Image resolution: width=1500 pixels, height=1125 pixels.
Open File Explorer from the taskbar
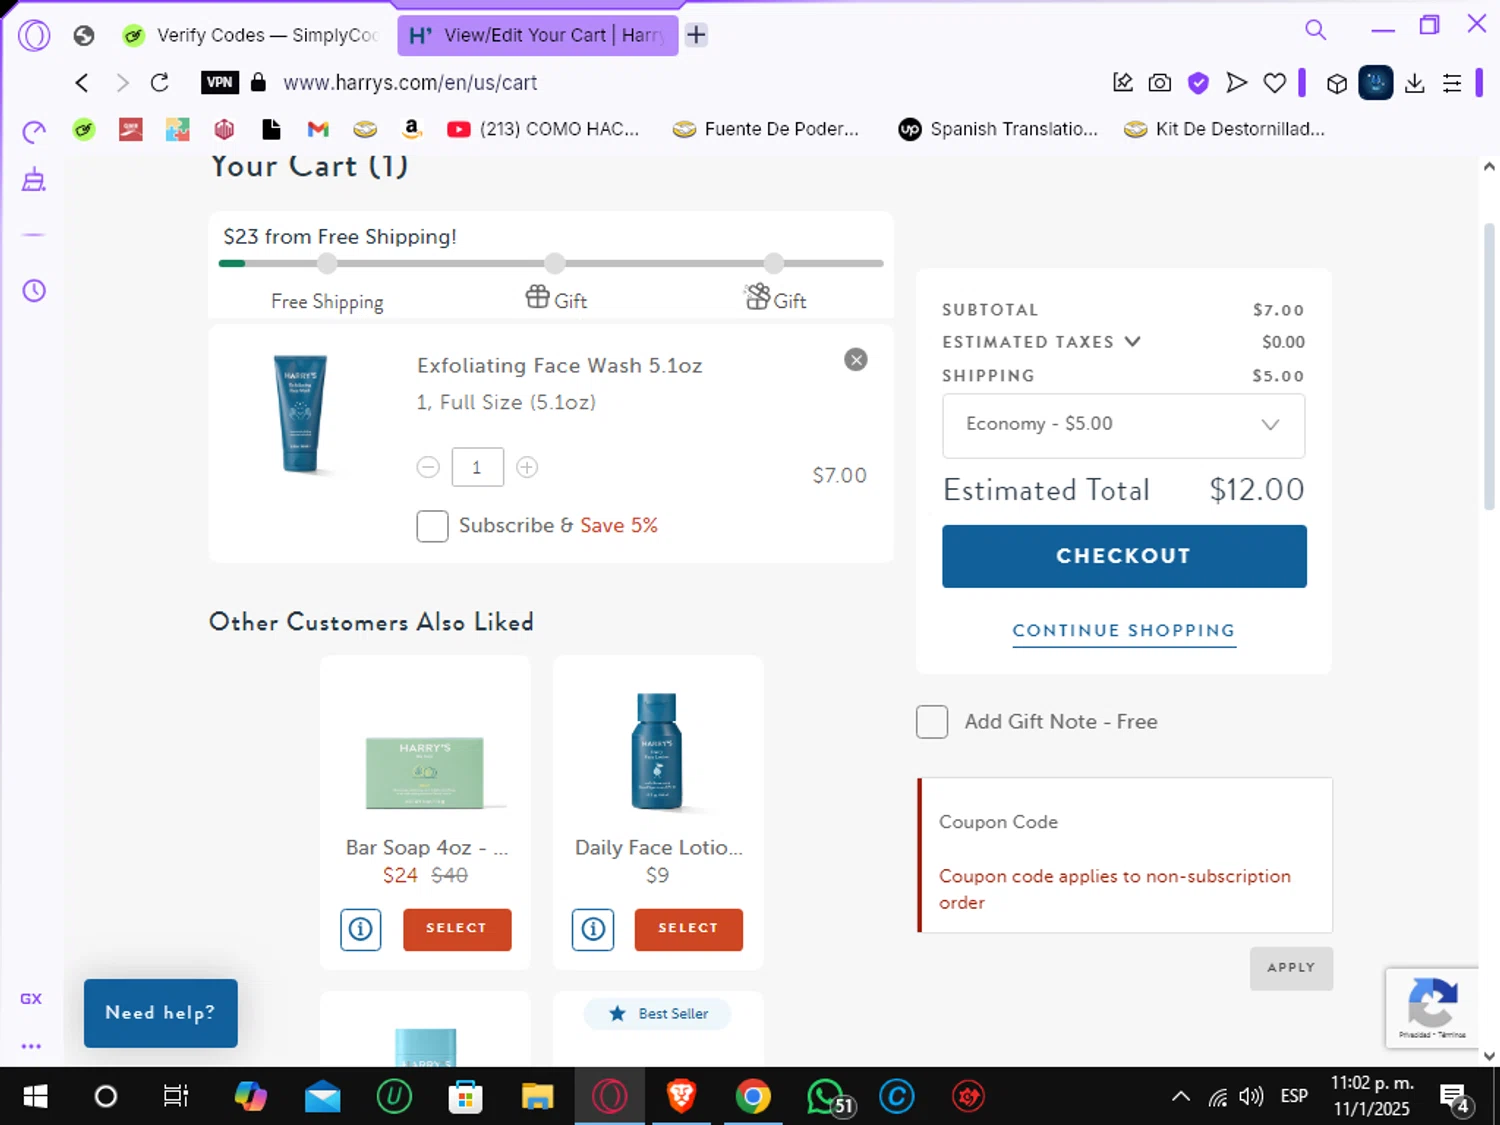click(x=537, y=1097)
